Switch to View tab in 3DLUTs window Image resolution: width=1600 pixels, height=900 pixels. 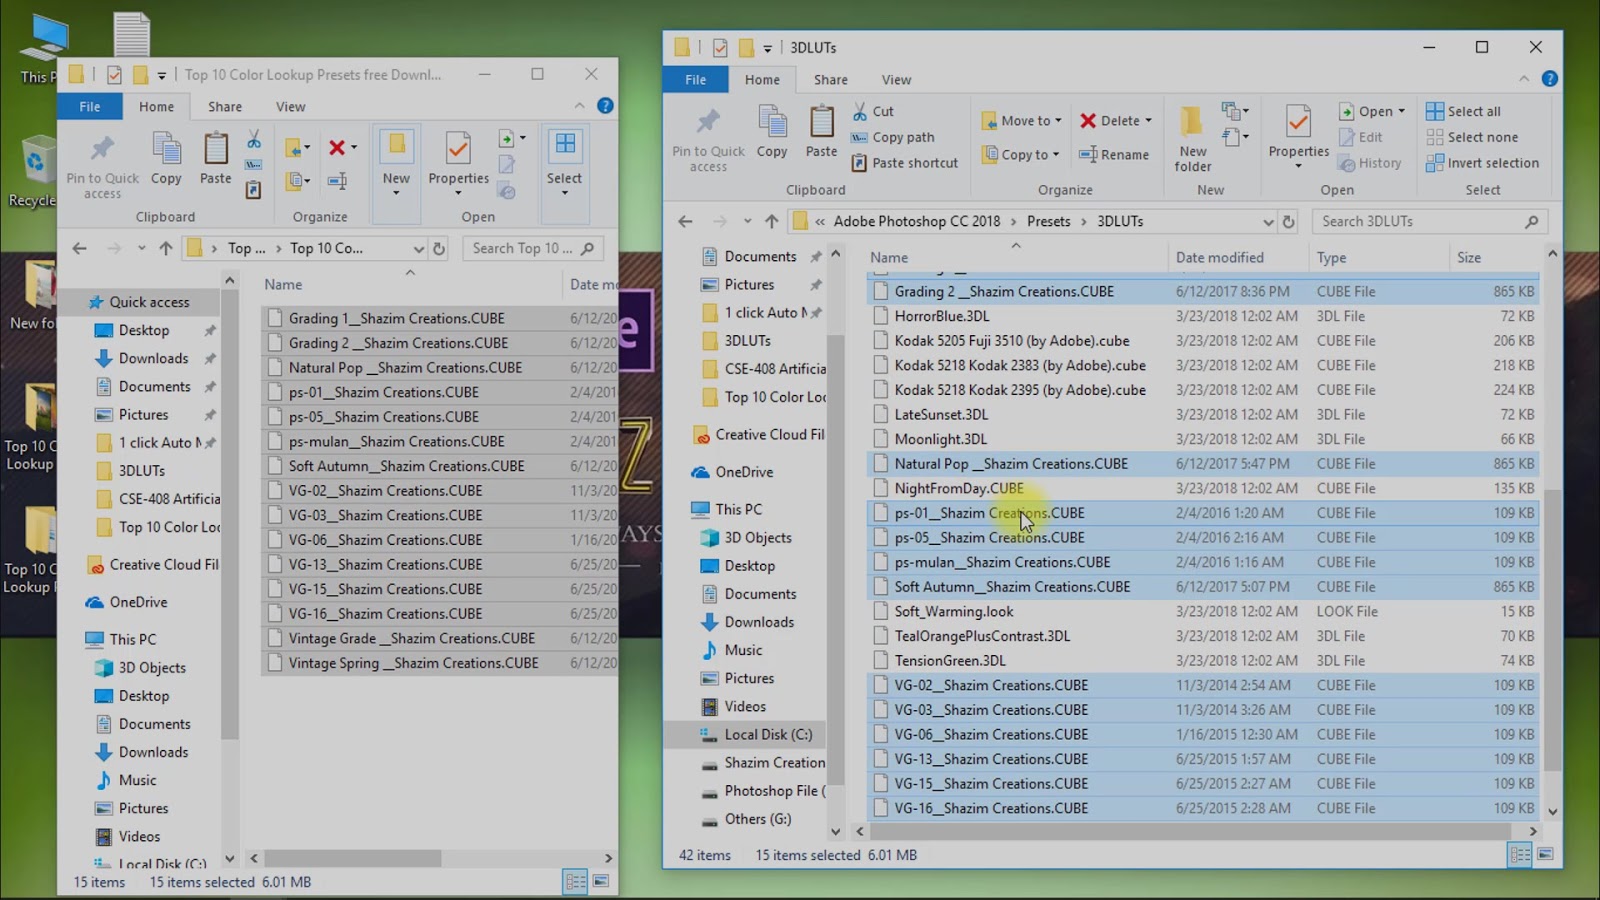(x=896, y=80)
